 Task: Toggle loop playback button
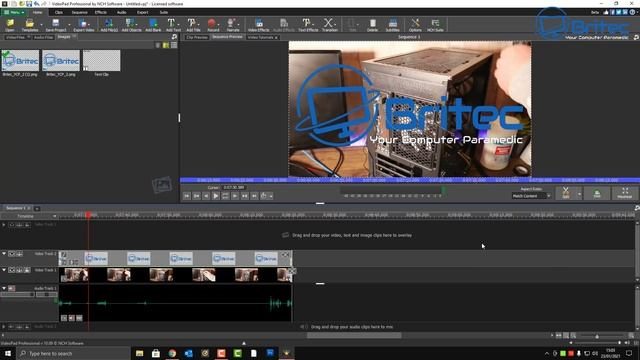225,196
